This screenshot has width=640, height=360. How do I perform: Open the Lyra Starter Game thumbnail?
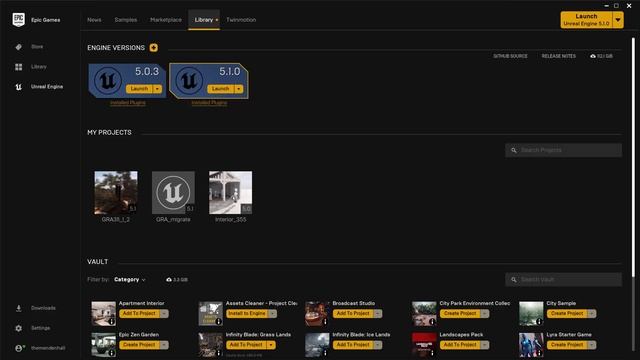[x=531, y=345]
